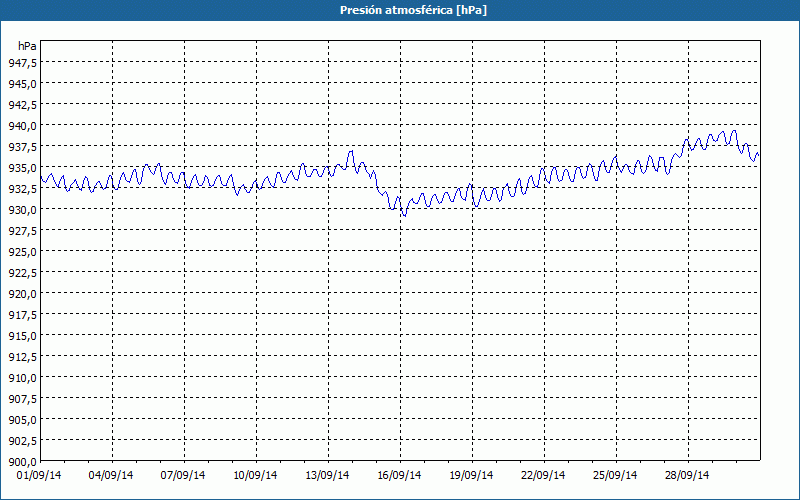This screenshot has height=500, width=800.
Task: Select the 922,5 y-axis label
Action: tap(22, 273)
